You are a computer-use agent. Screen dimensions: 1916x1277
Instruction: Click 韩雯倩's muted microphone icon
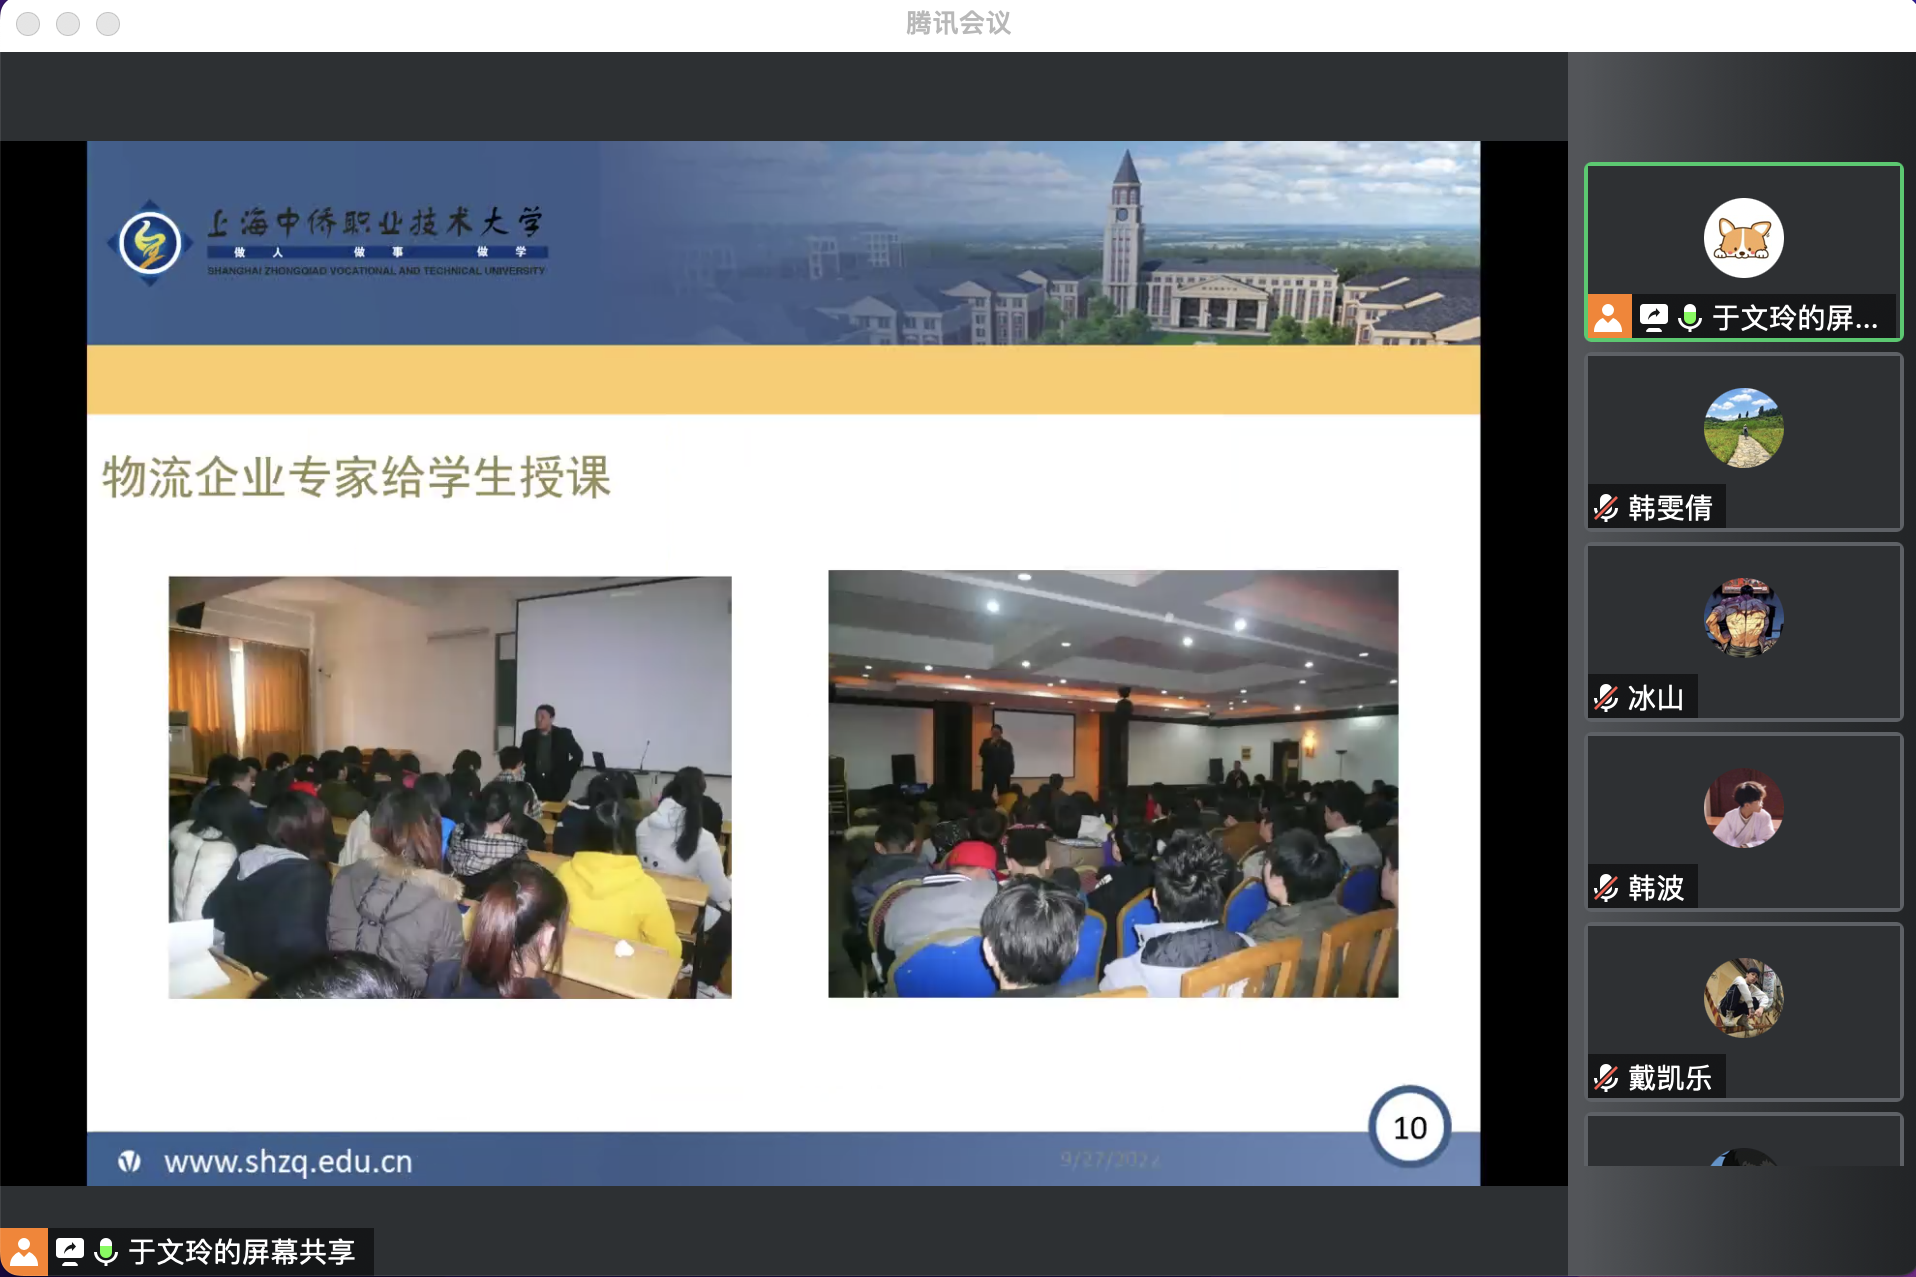(1606, 508)
